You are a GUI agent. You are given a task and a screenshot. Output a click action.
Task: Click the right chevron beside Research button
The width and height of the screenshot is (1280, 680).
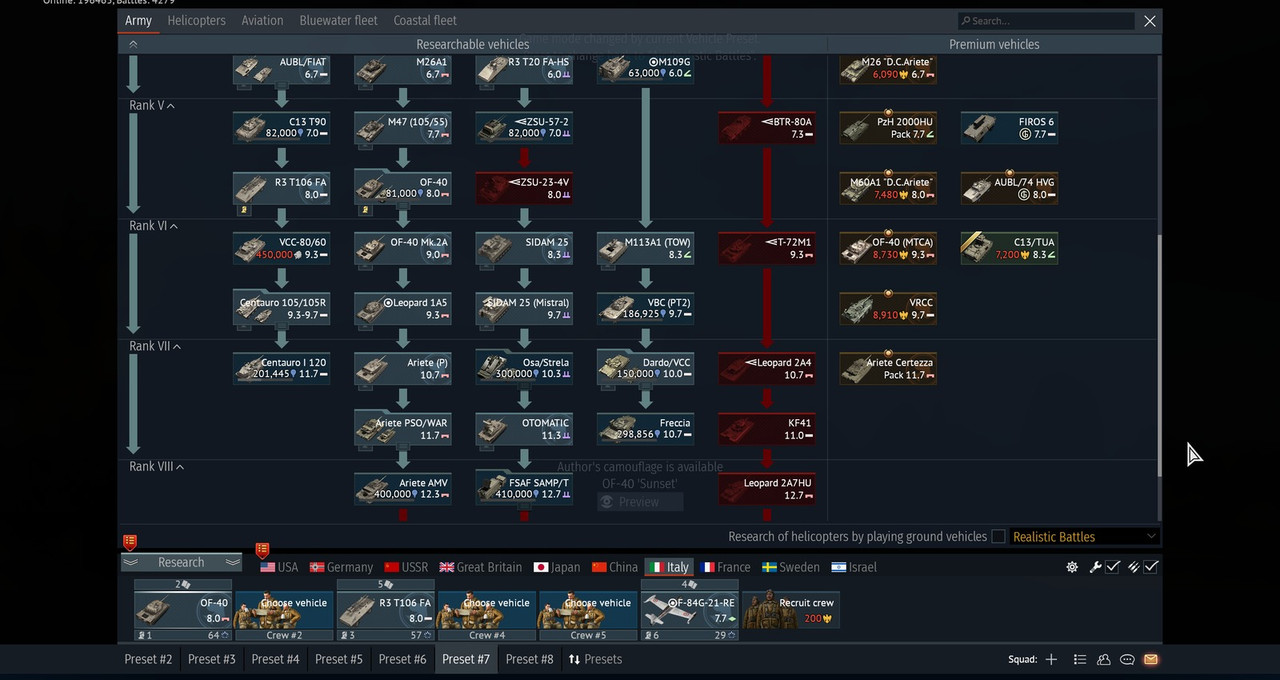point(232,563)
